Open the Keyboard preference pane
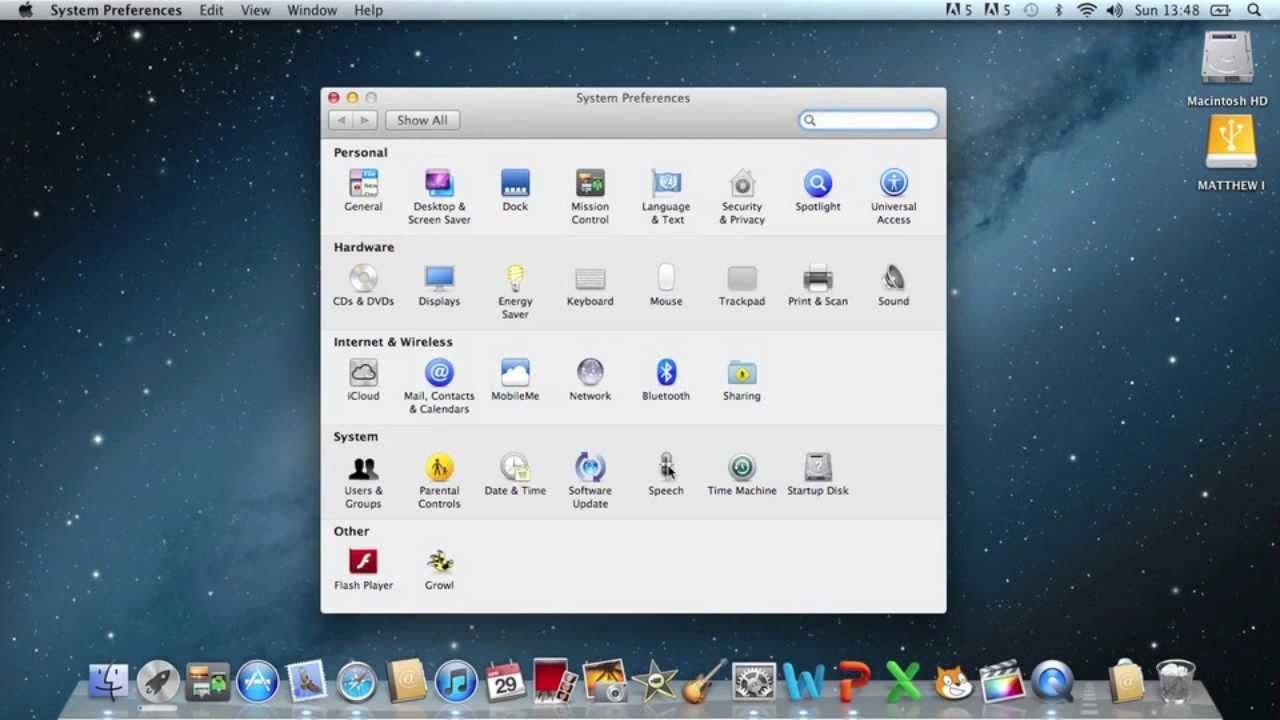1280x720 pixels. [x=590, y=285]
